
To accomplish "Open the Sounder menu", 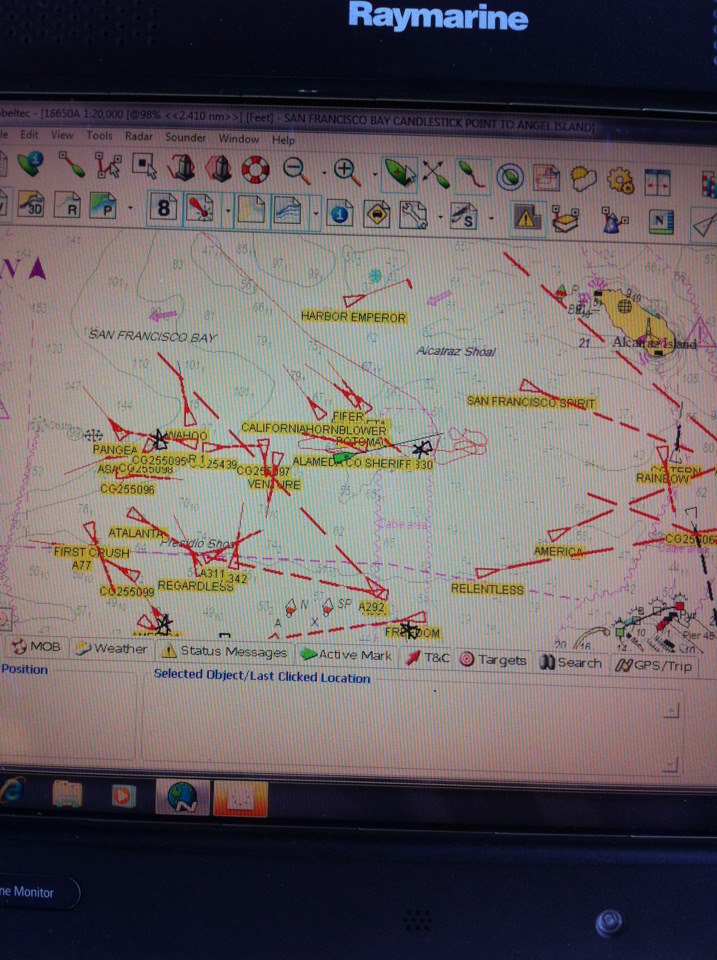I will [x=185, y=137].
